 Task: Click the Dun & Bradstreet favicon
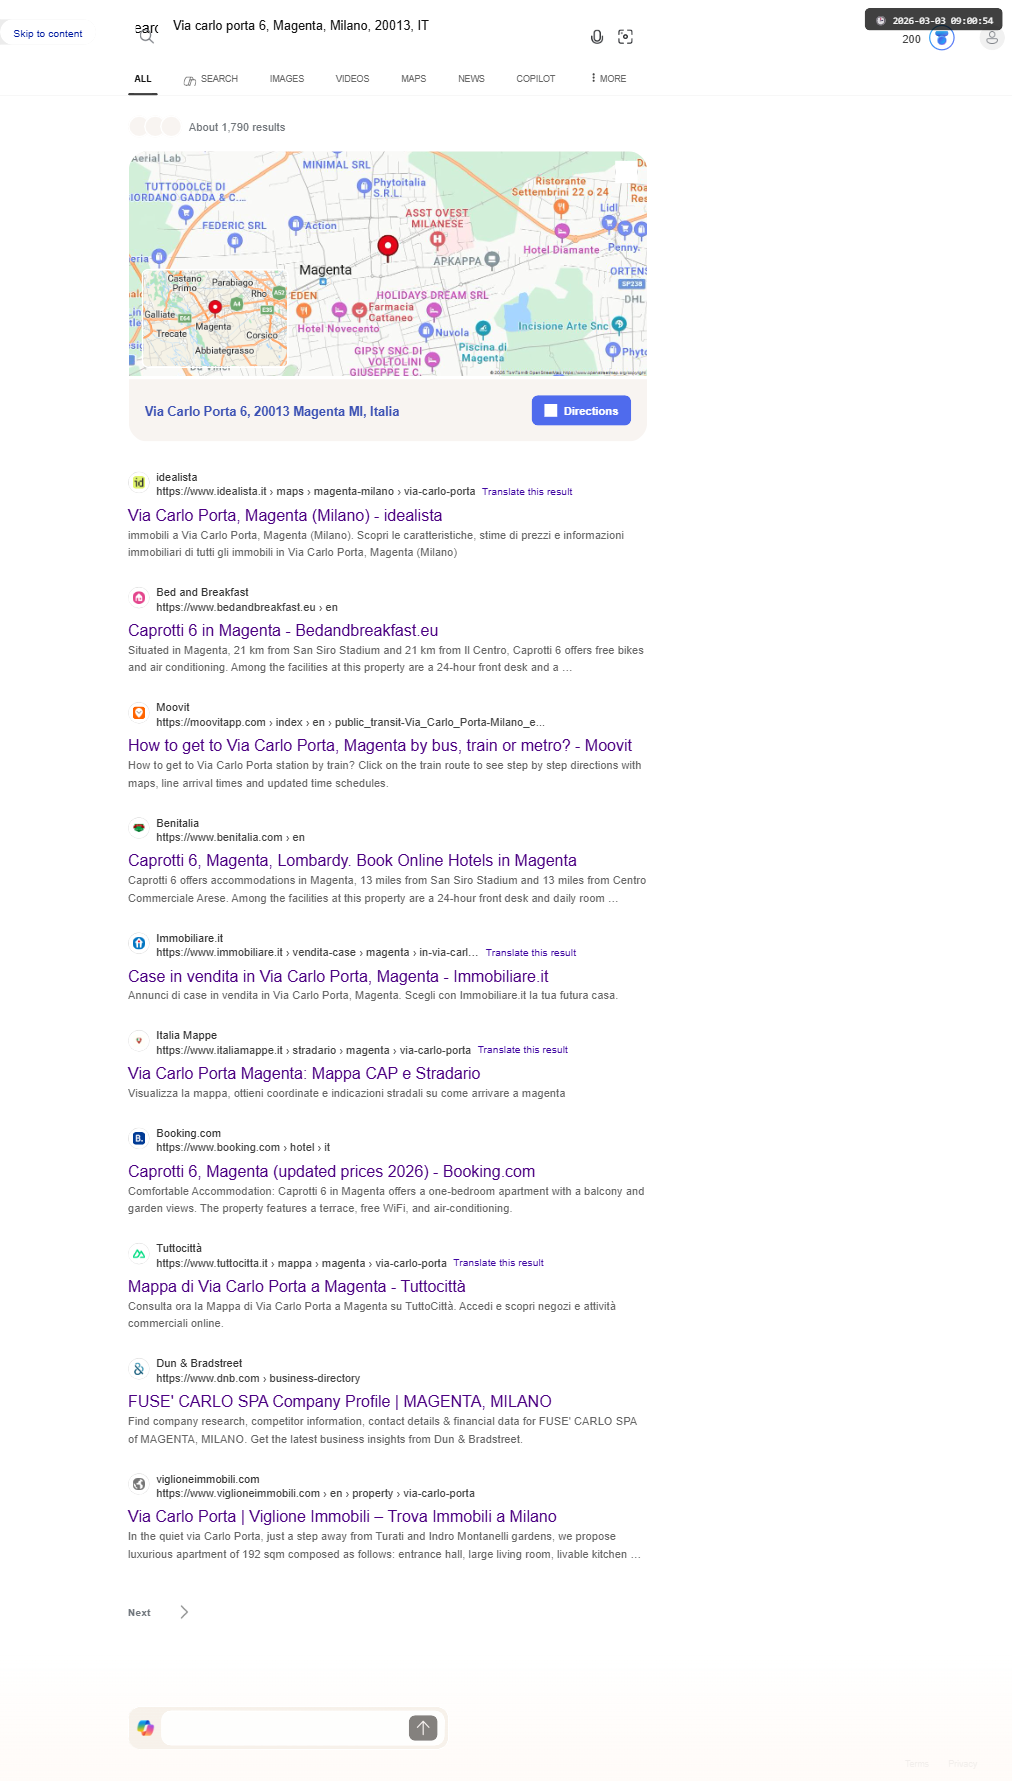[139, 1368]
